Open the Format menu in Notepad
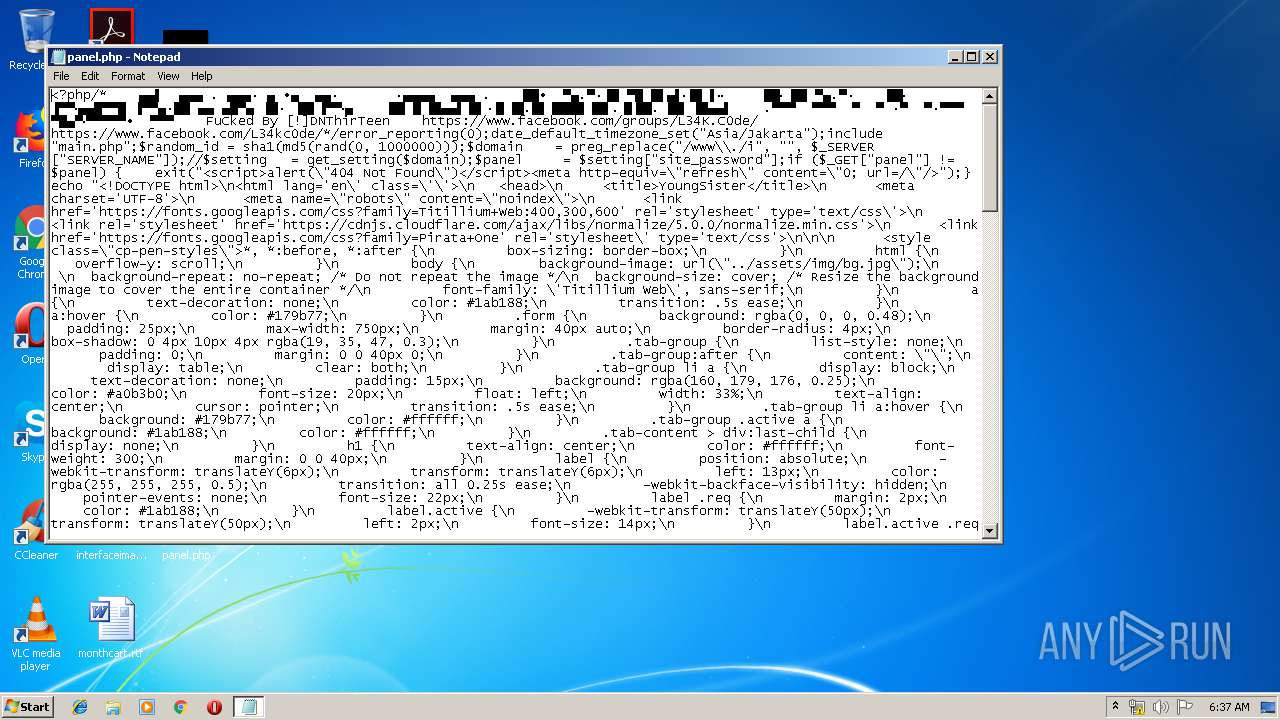The height and width of the screenshot is (720, 1280). tap(128, 76)
